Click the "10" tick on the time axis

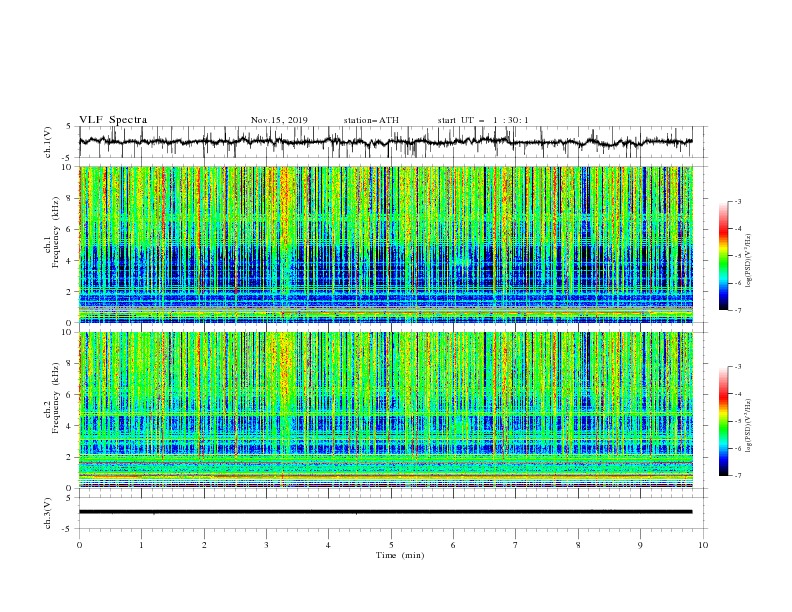(x=703, y=545)
